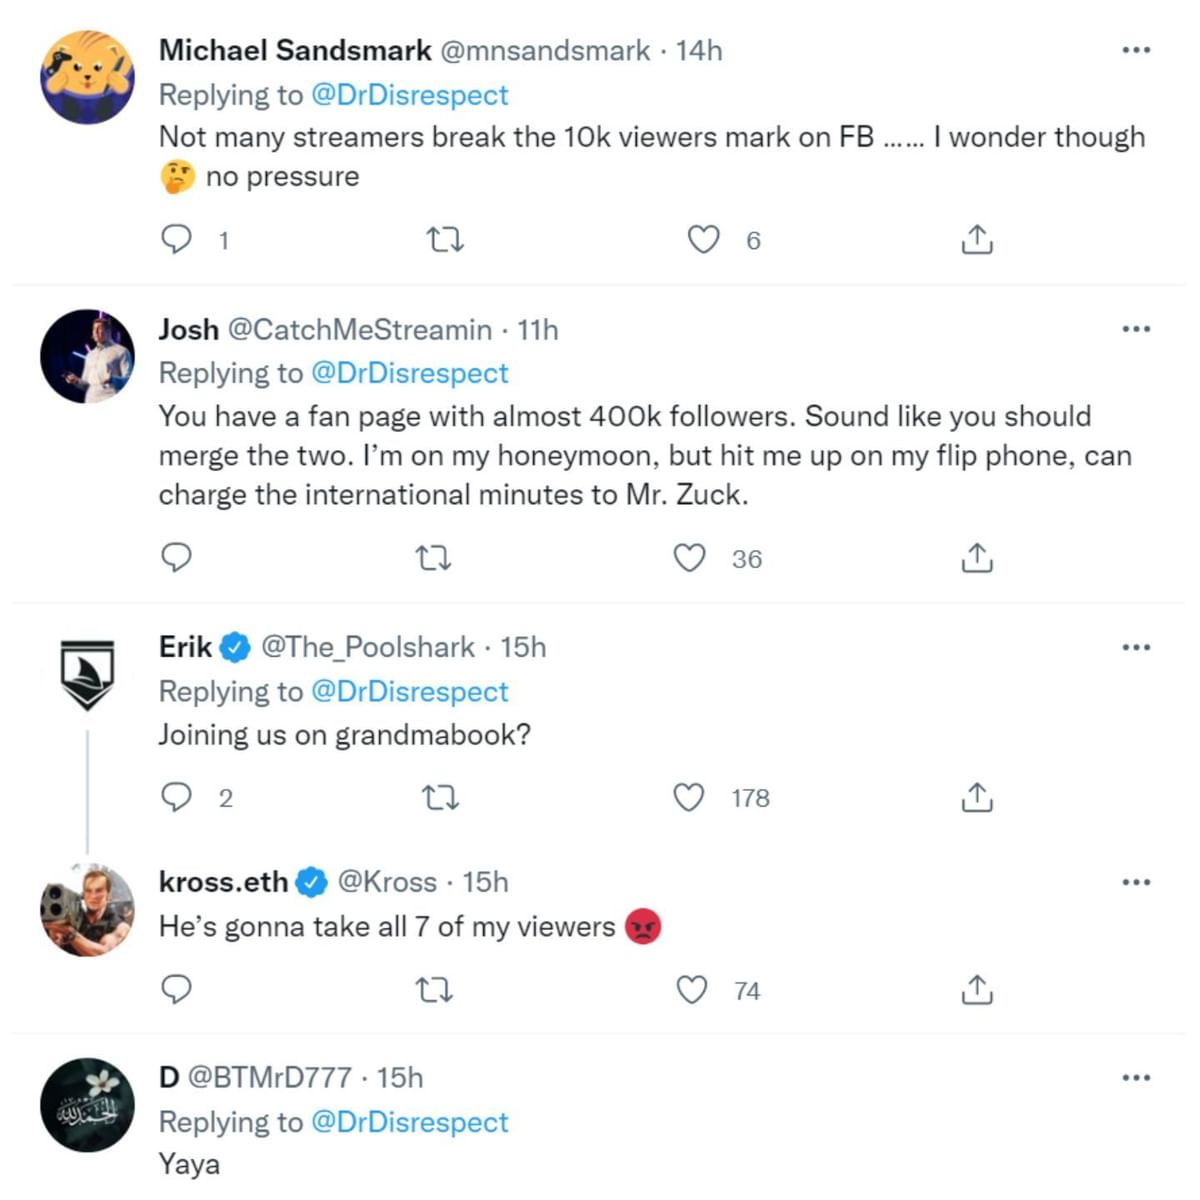Screen dimensions: 1200x1200
Task: Open the share icon under Michael Sandsmark's tweet
Action: tap(976, 239)
